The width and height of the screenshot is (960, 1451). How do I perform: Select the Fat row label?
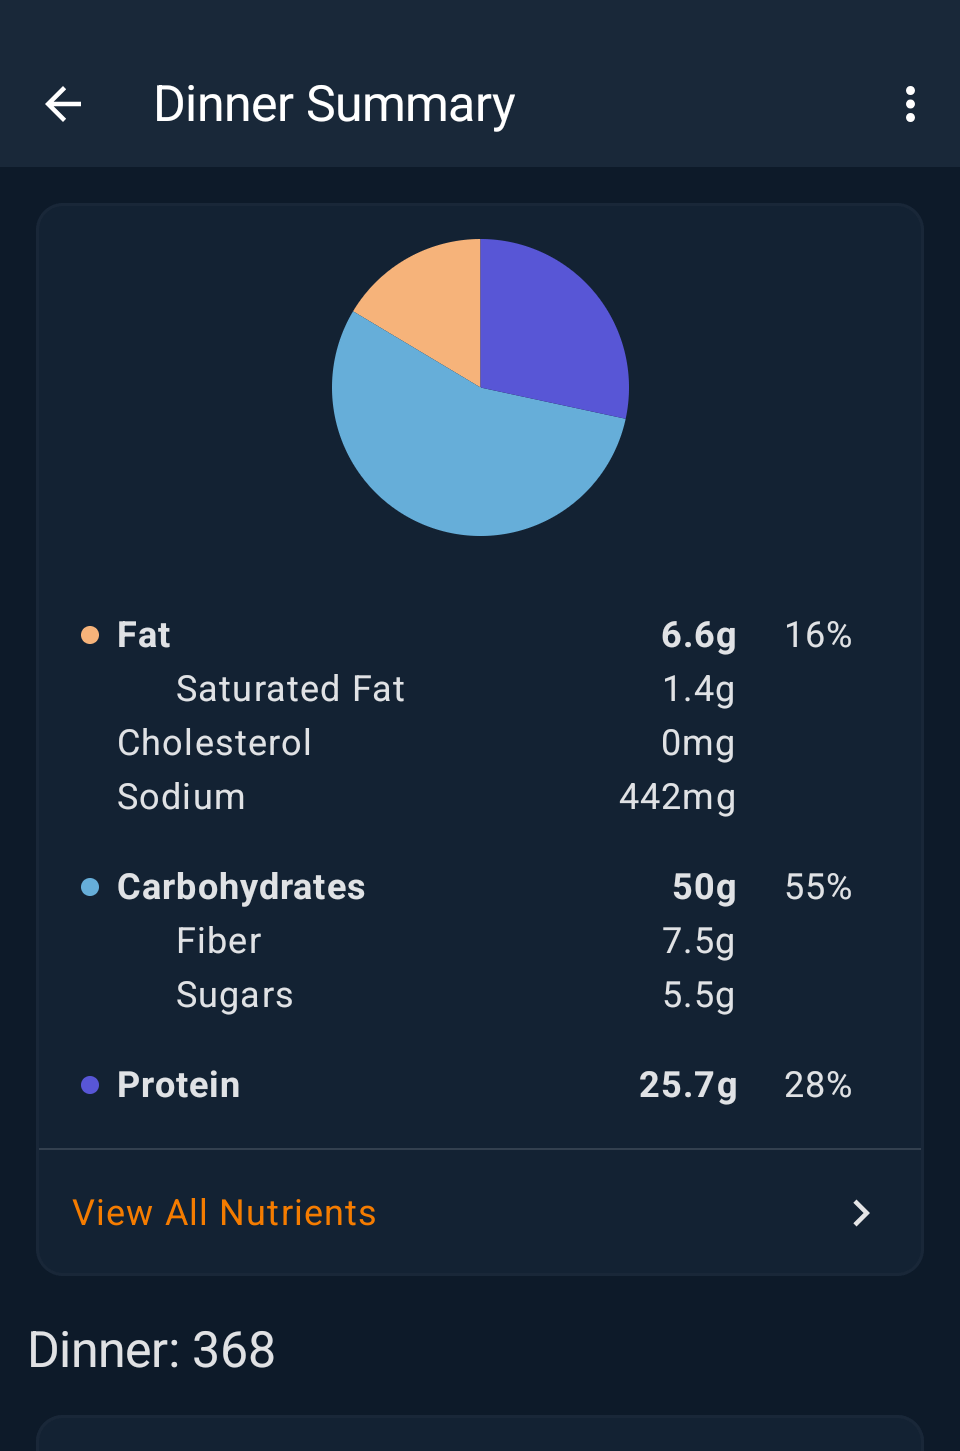click(x=144, y=635)
